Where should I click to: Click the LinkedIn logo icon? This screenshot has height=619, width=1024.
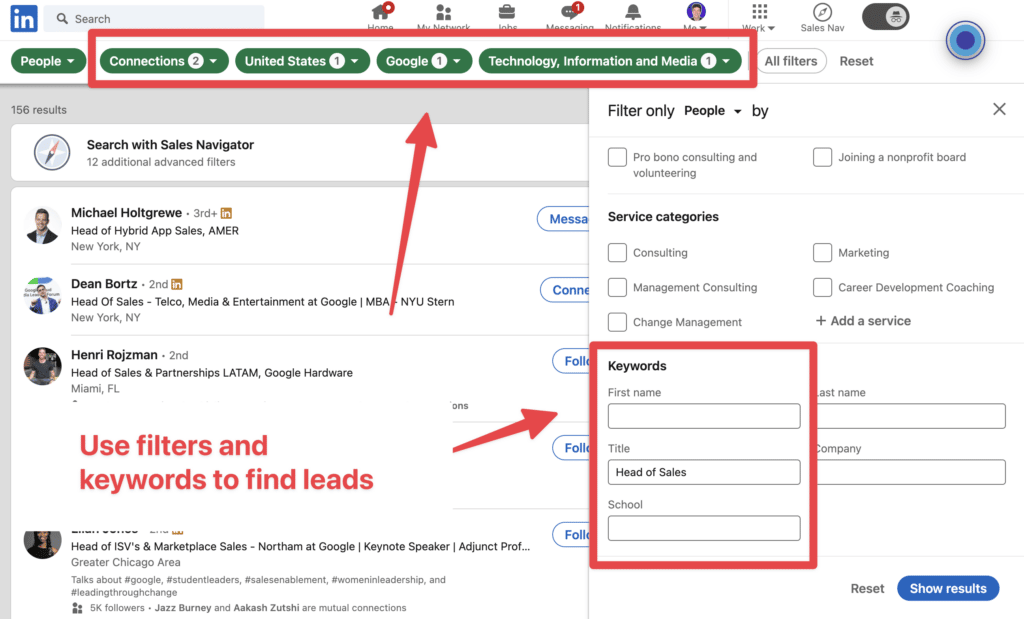(24, 19)
